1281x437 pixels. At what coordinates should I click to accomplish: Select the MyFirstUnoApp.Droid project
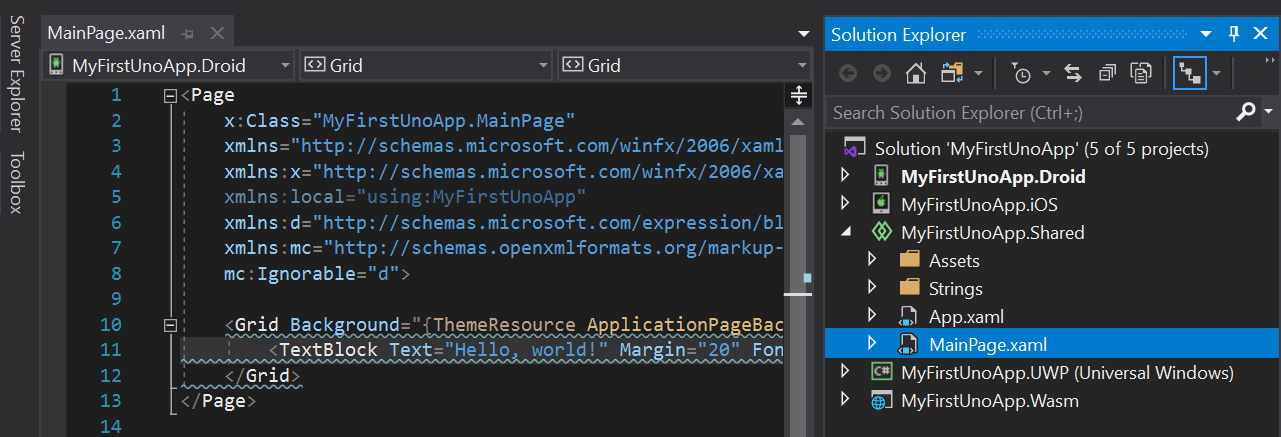point(993,176)
